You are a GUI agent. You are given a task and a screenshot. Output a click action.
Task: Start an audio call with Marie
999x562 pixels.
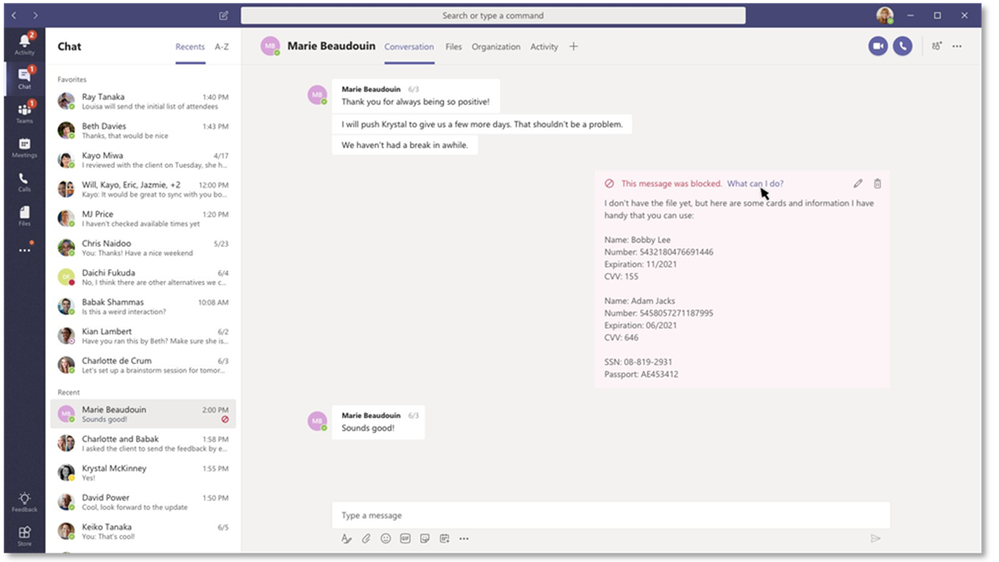pyautogui.click(x=902, y=46)
